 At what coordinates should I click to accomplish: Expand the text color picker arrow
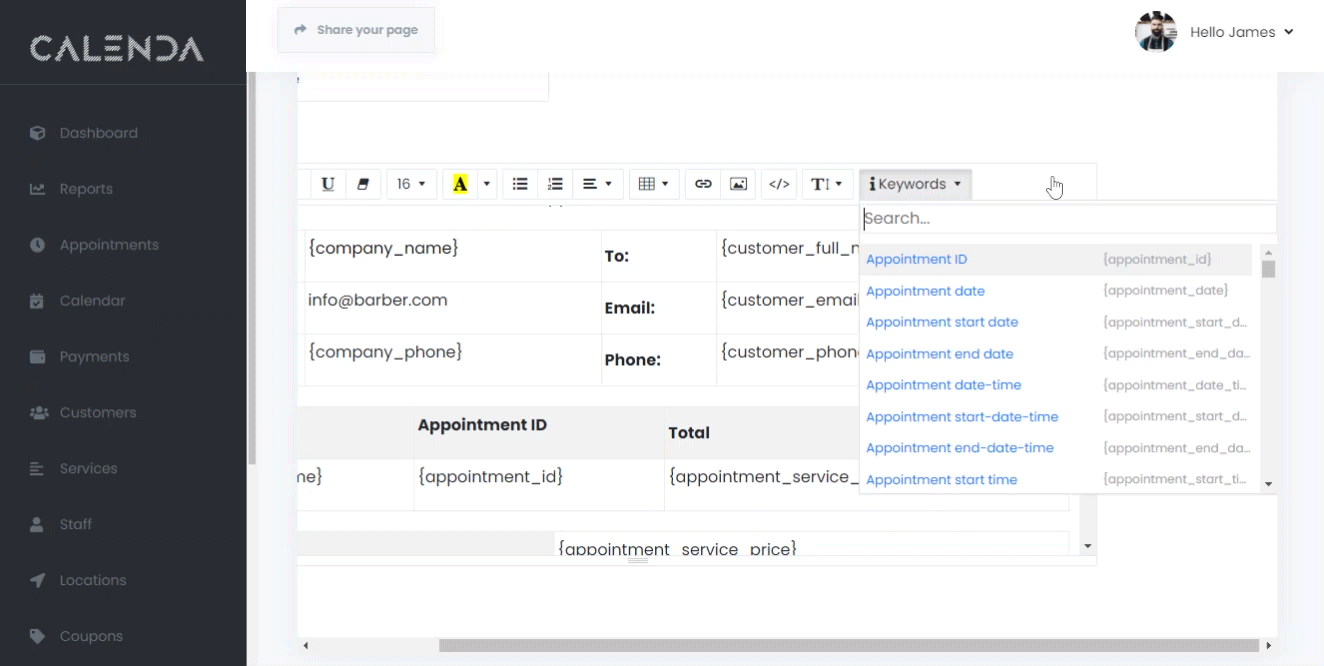pos(487,184)
